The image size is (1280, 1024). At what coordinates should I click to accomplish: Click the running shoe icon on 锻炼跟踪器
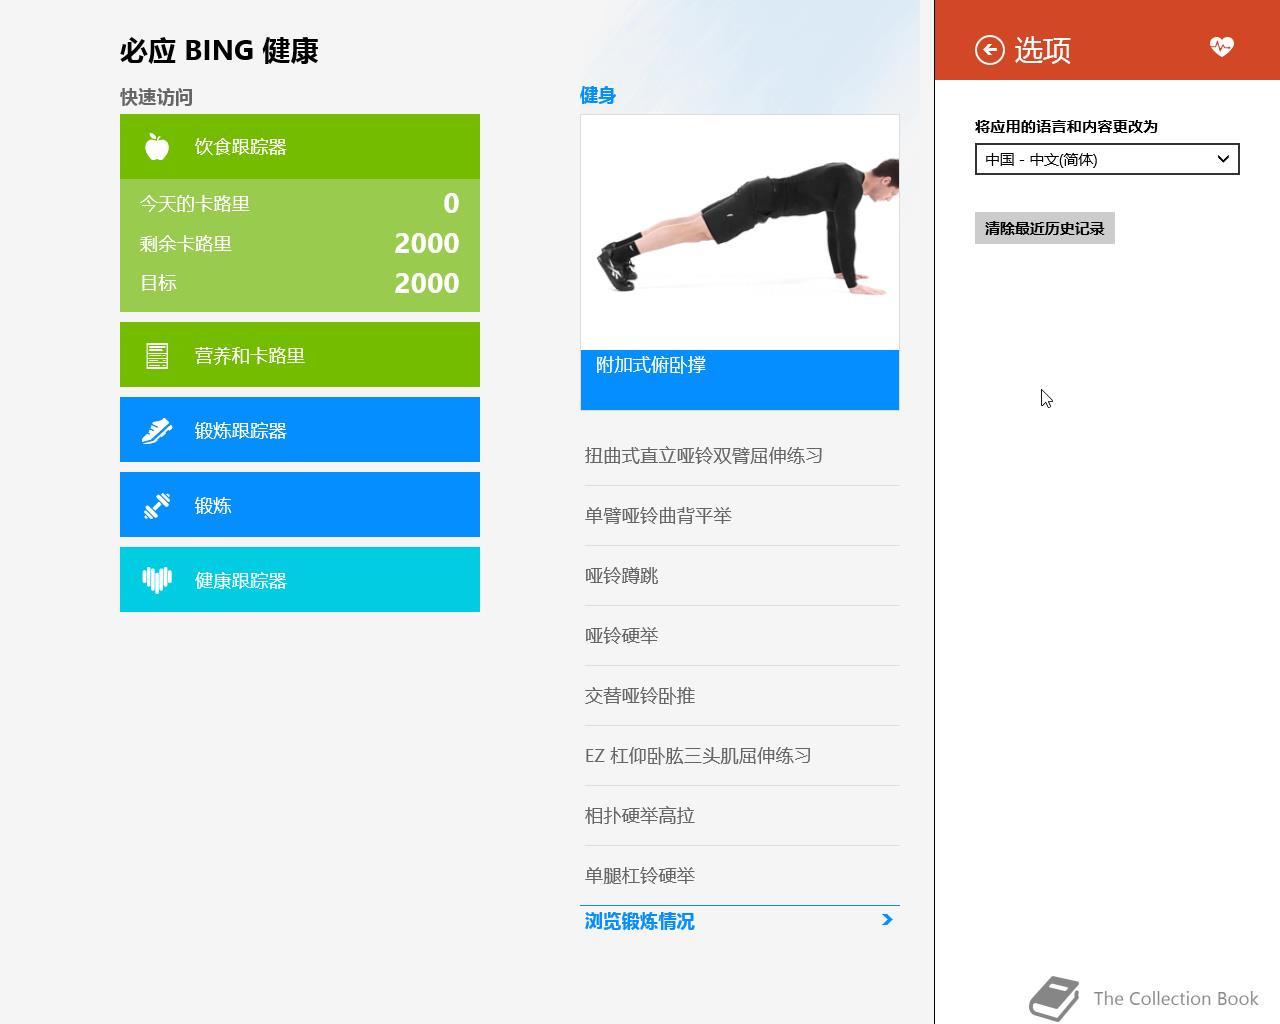[157, 430]
